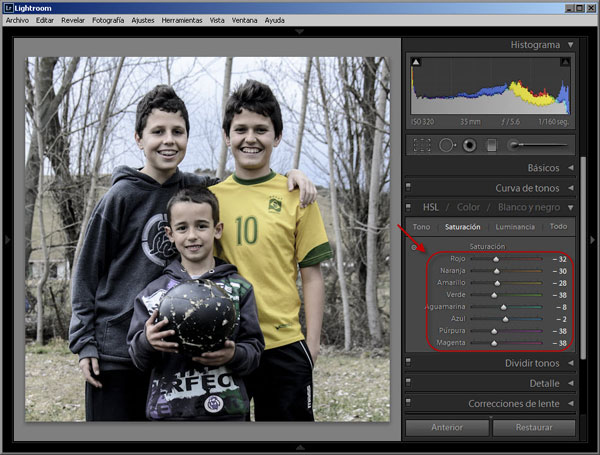Image resolution: width=600 pixels, height=455 pixels.
Task: Click the Magenta saturation slider
Action: point(506,343)
